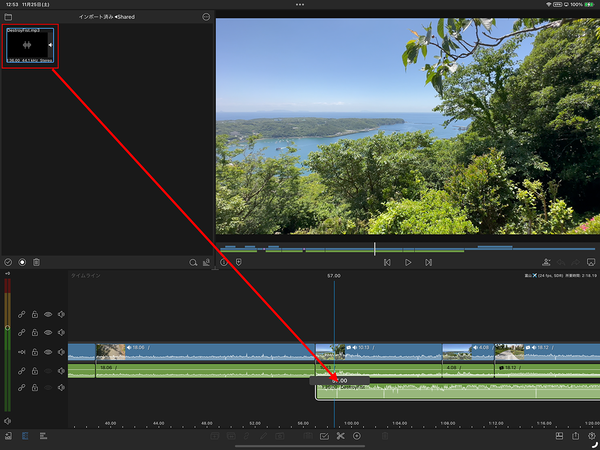
Task: Lock the top overlay track
Action: 35,314
